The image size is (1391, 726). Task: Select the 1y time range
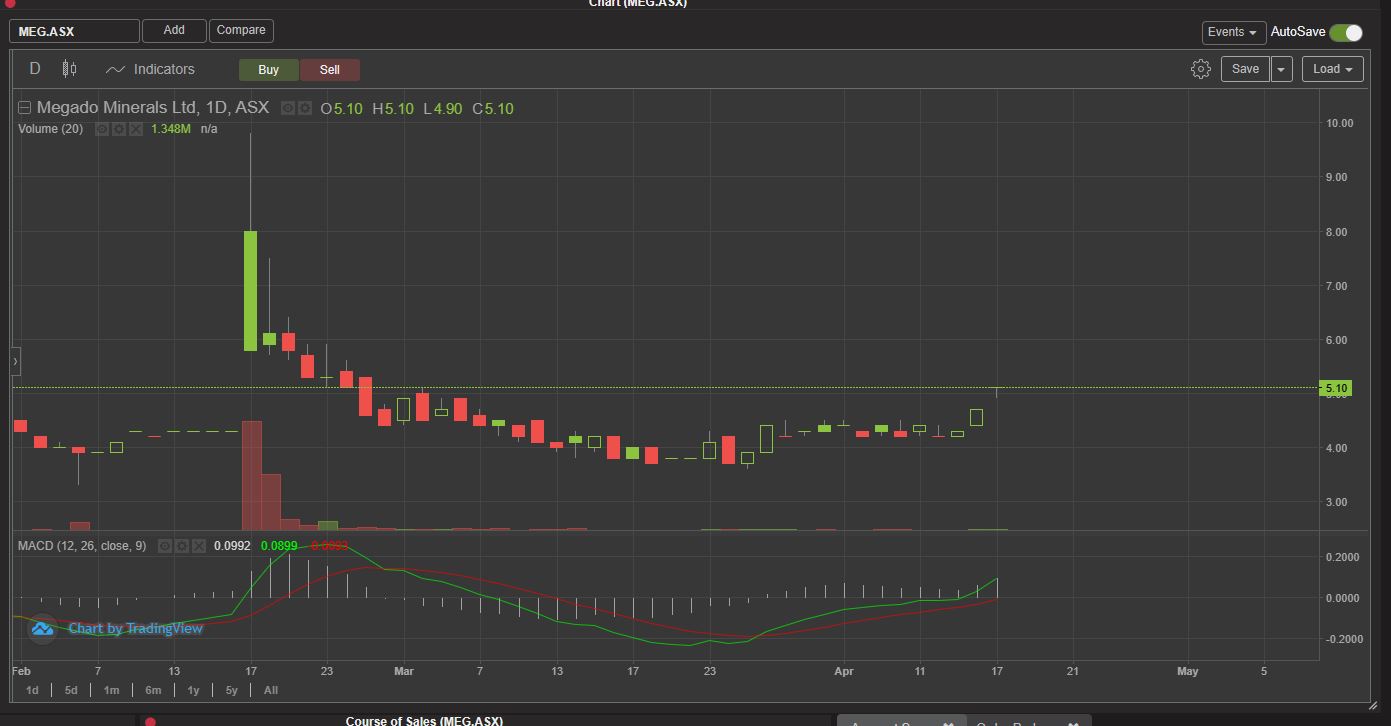(193, 690)
